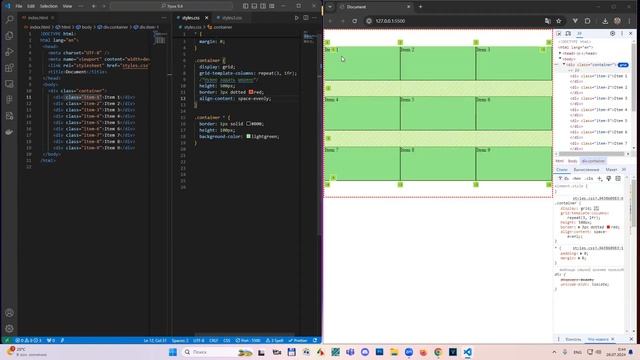Viewport: 640px width, 360px height.
Task: Open the Manage gear in VS Code
Action: (9, 329)
